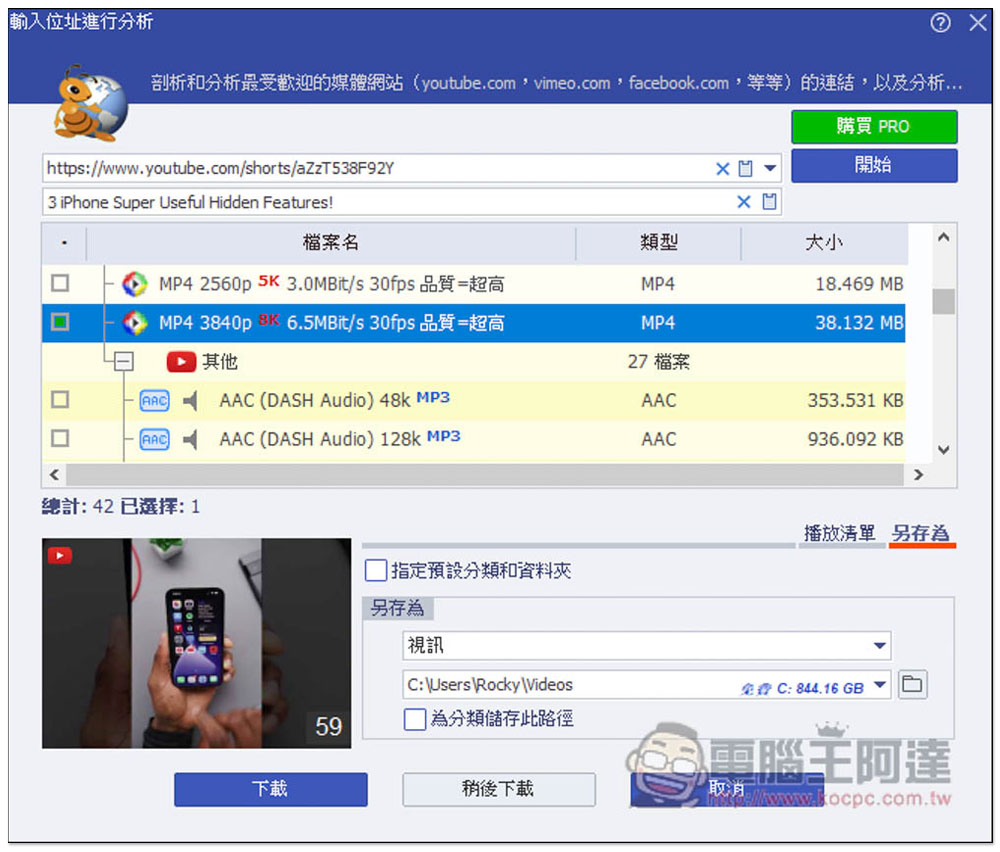Click the 下載 button

tap(270, 790)
